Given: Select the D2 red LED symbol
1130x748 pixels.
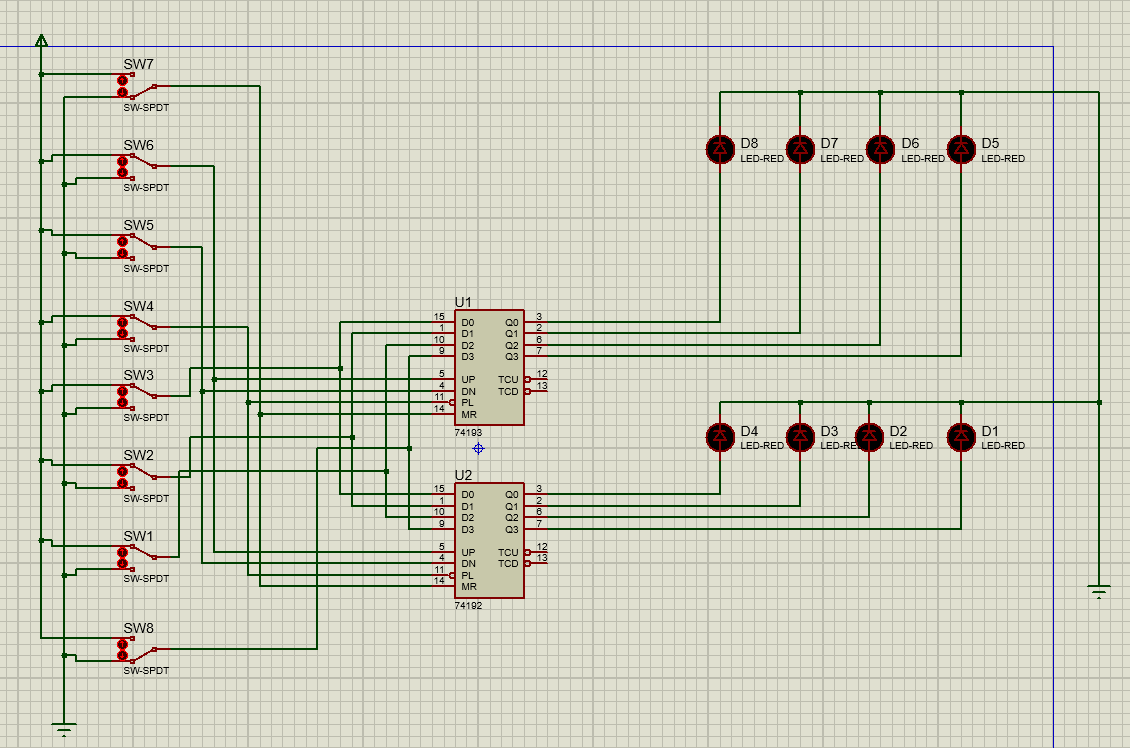Looking at the screenshot, I should 869,437.
